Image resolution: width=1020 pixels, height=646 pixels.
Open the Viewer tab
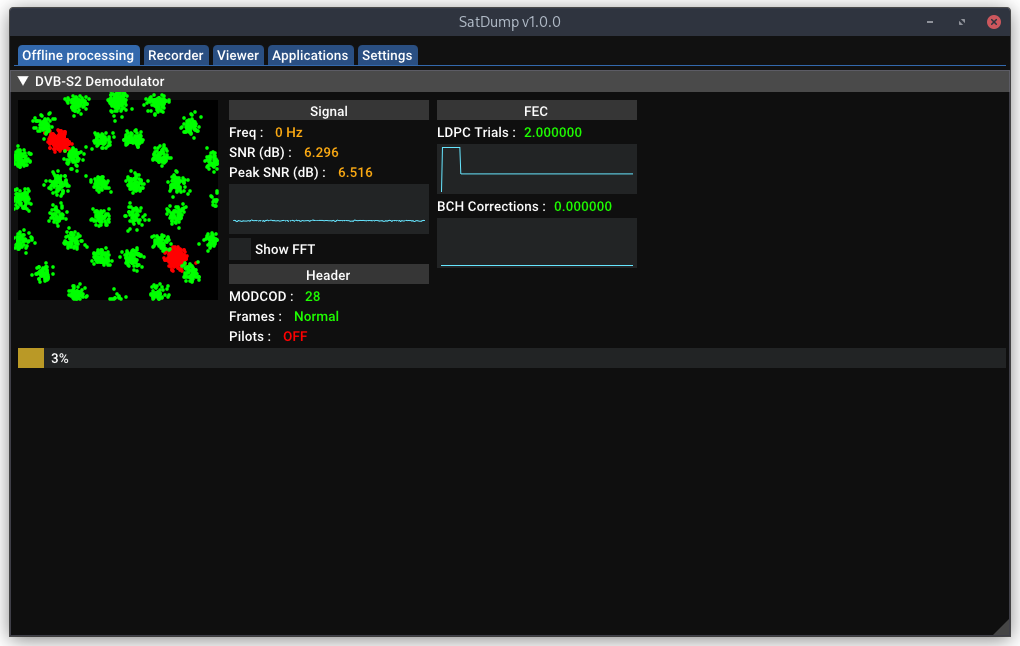(x=238, y=55)
